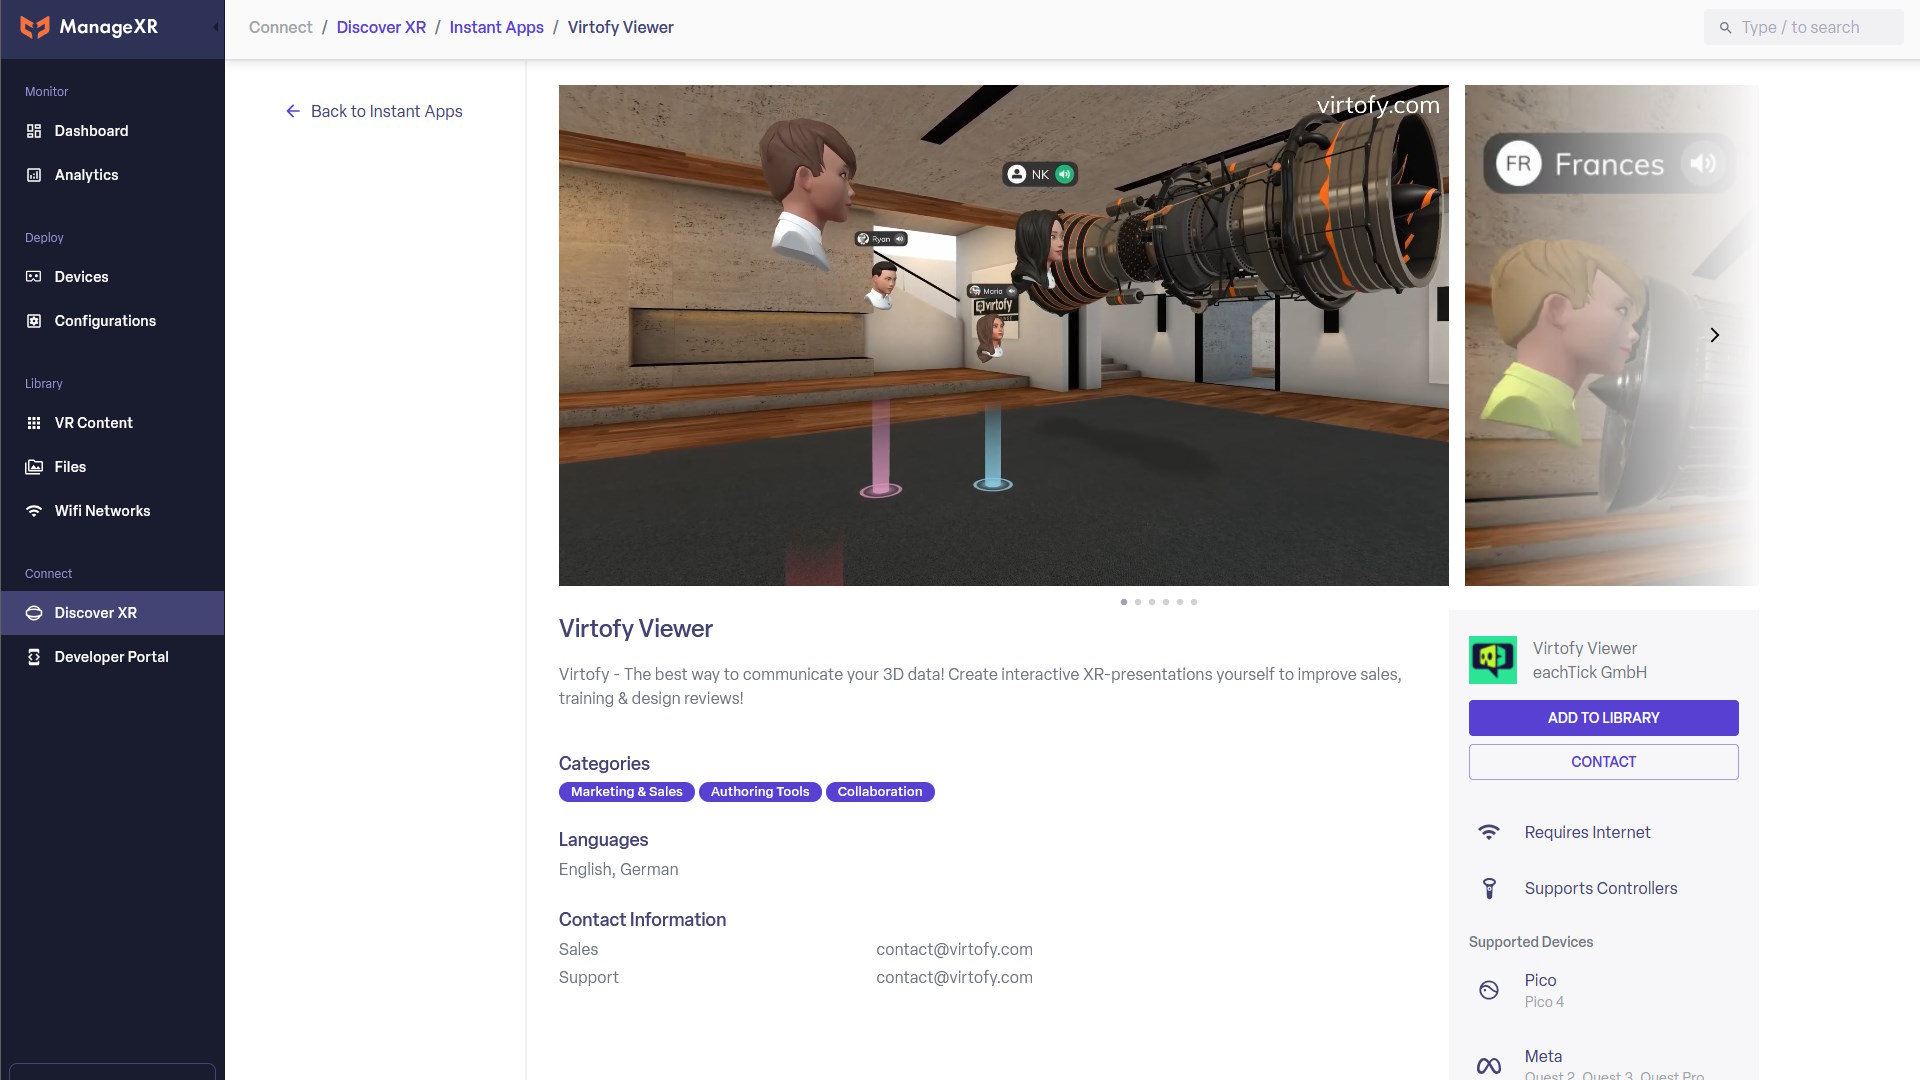Click the Marketing & Sales category tag
This screenshot has height=1080, width=1920.
[626, 792]
